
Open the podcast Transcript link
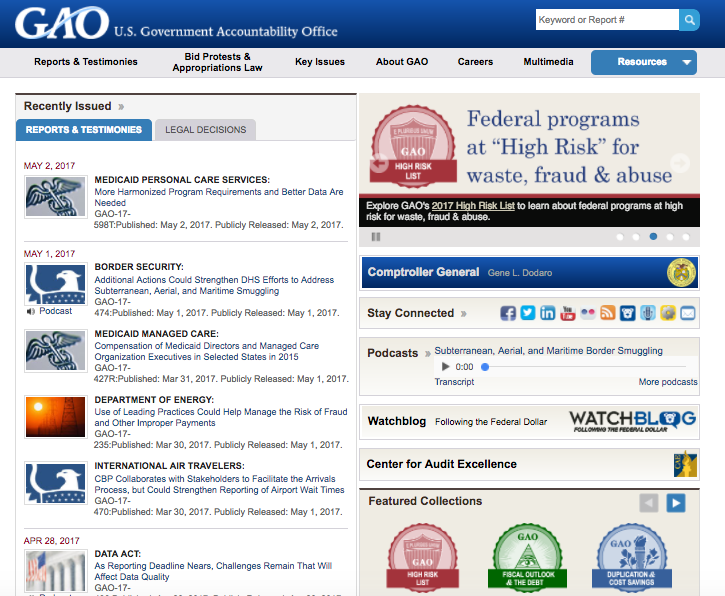(454, 382)
